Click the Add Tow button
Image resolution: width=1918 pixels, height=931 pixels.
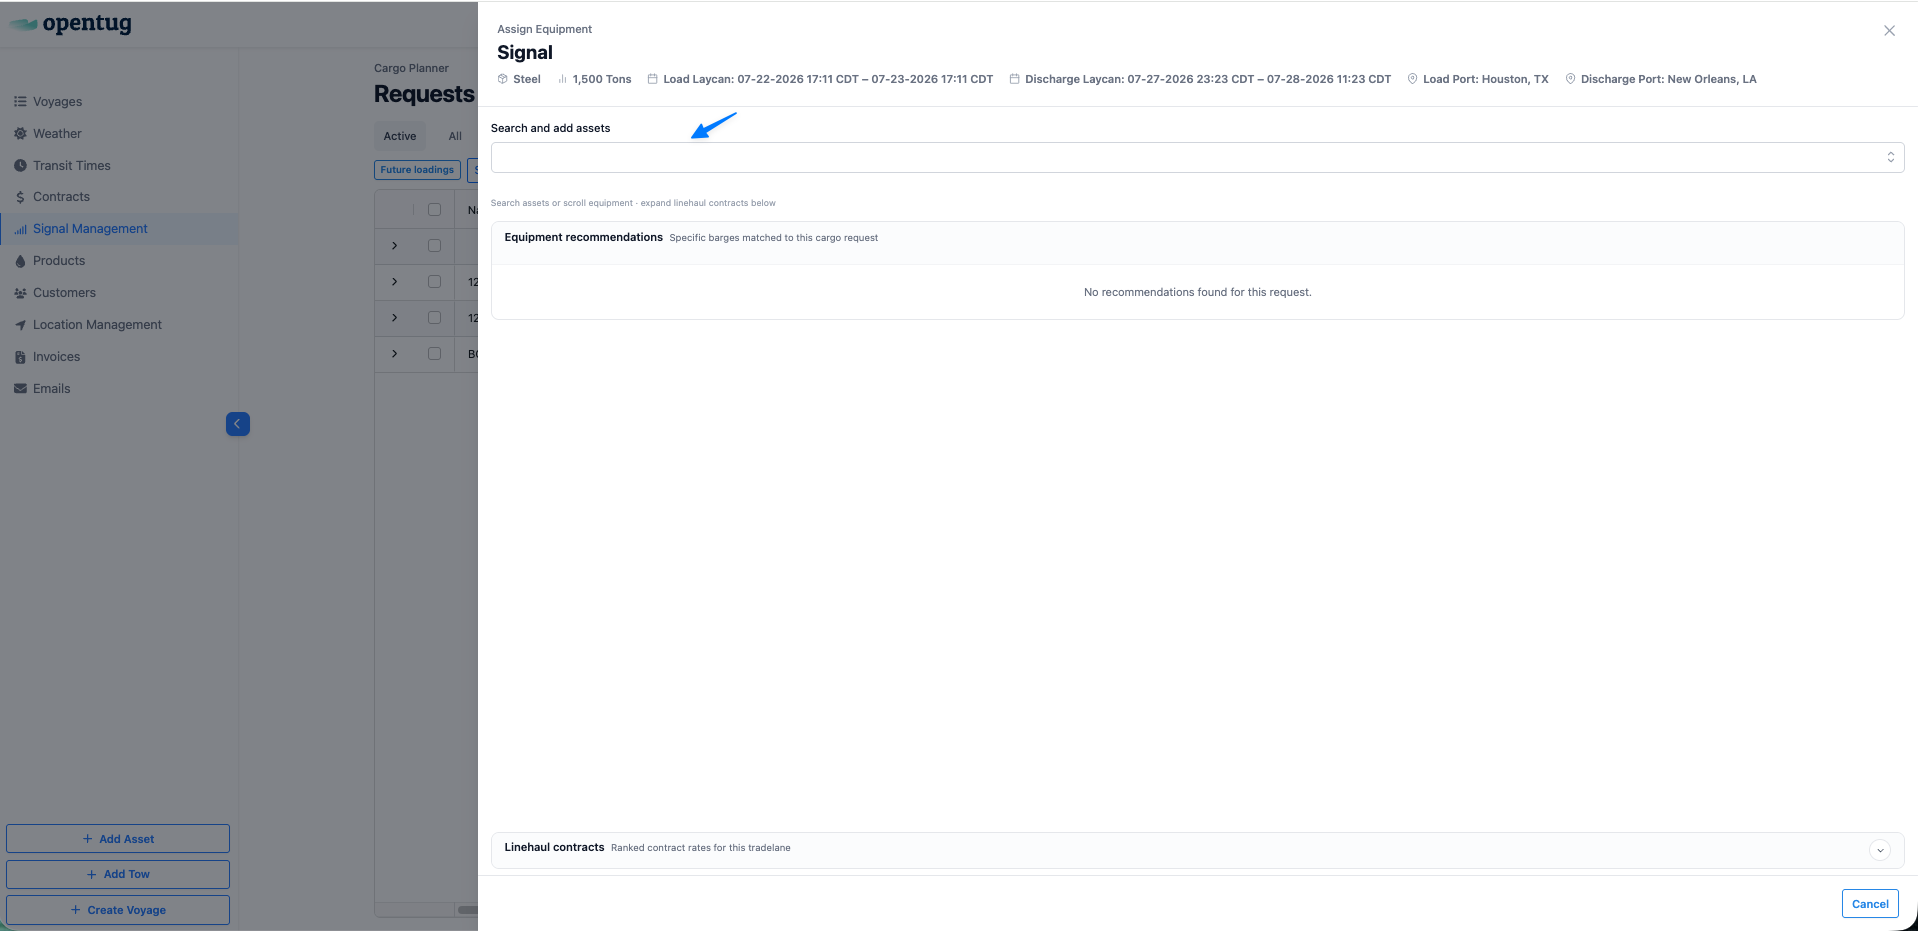tap(118, 874)
